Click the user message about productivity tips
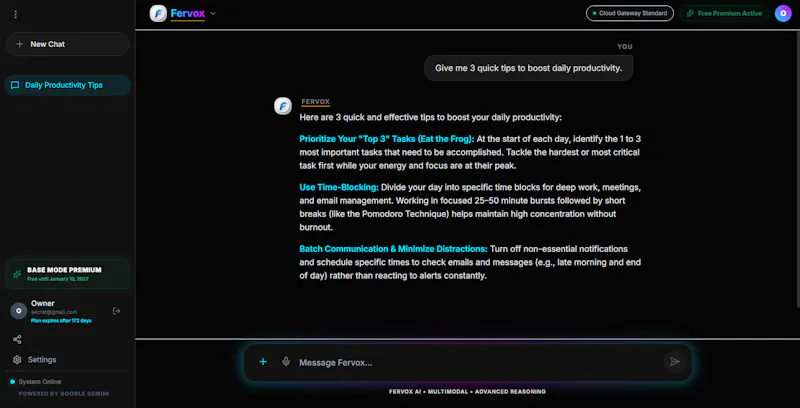 [x=528, y=68]
